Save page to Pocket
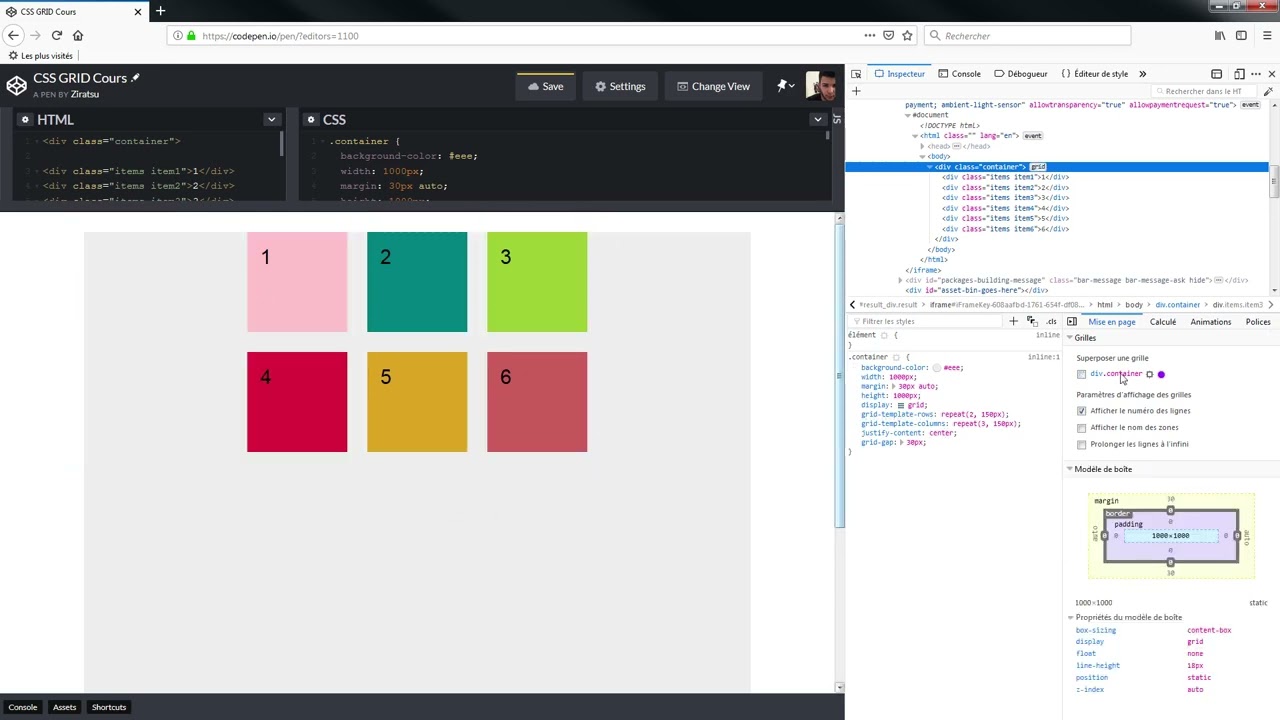The width and height of the screenshot is (1280, 720). coord(888,36)
